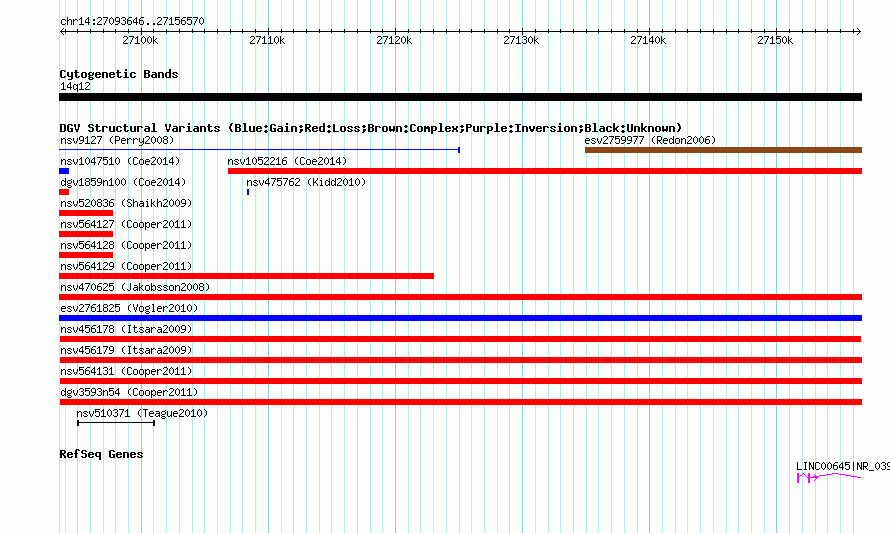Click the 27110k ruler tick label
The image size is (890, 533).
coord(267,40)
